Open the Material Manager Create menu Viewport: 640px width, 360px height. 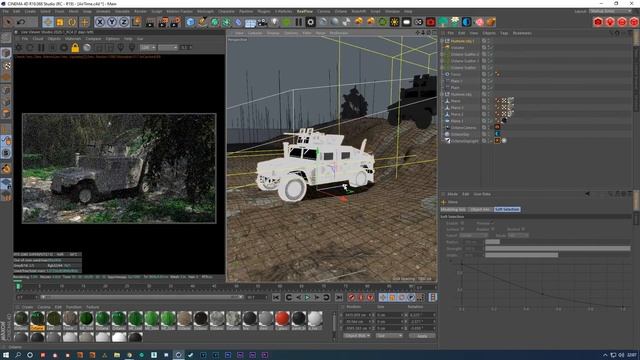(27, 307)
